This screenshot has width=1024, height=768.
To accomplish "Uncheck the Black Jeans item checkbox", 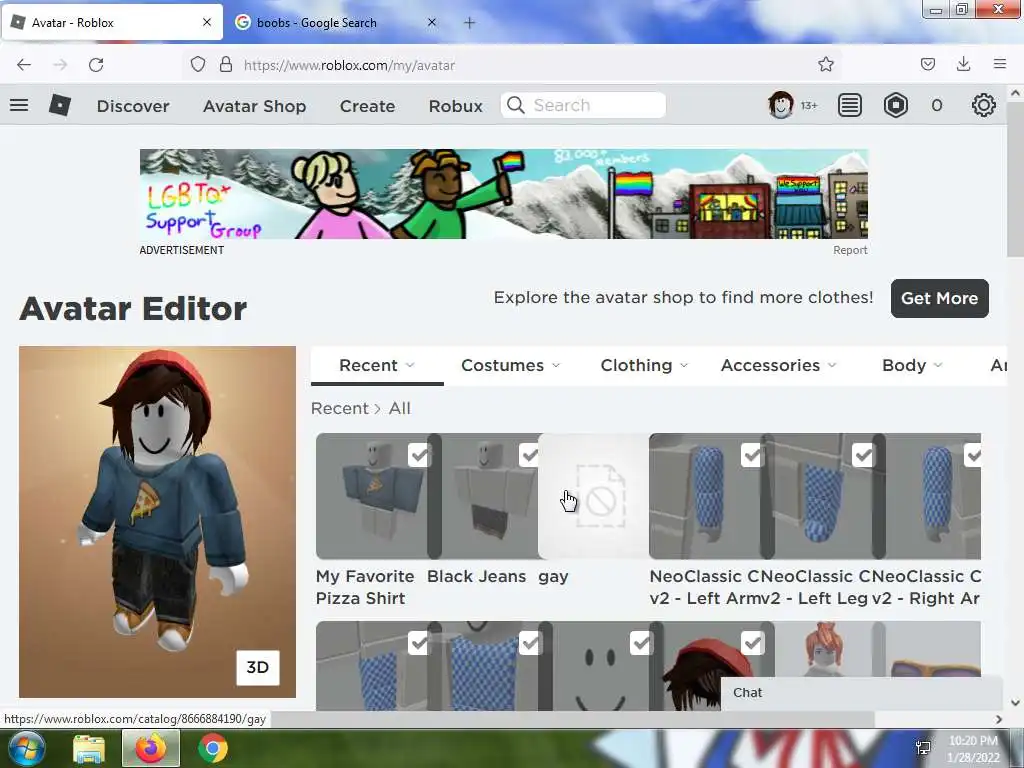I will (x=530, y=455).
